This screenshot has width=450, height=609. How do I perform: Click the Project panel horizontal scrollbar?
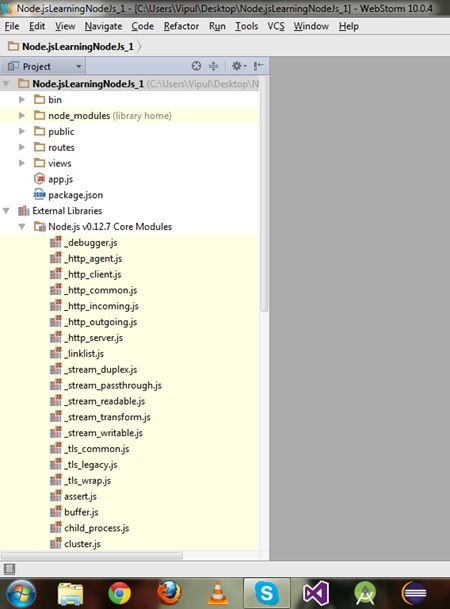click(92, 556)
